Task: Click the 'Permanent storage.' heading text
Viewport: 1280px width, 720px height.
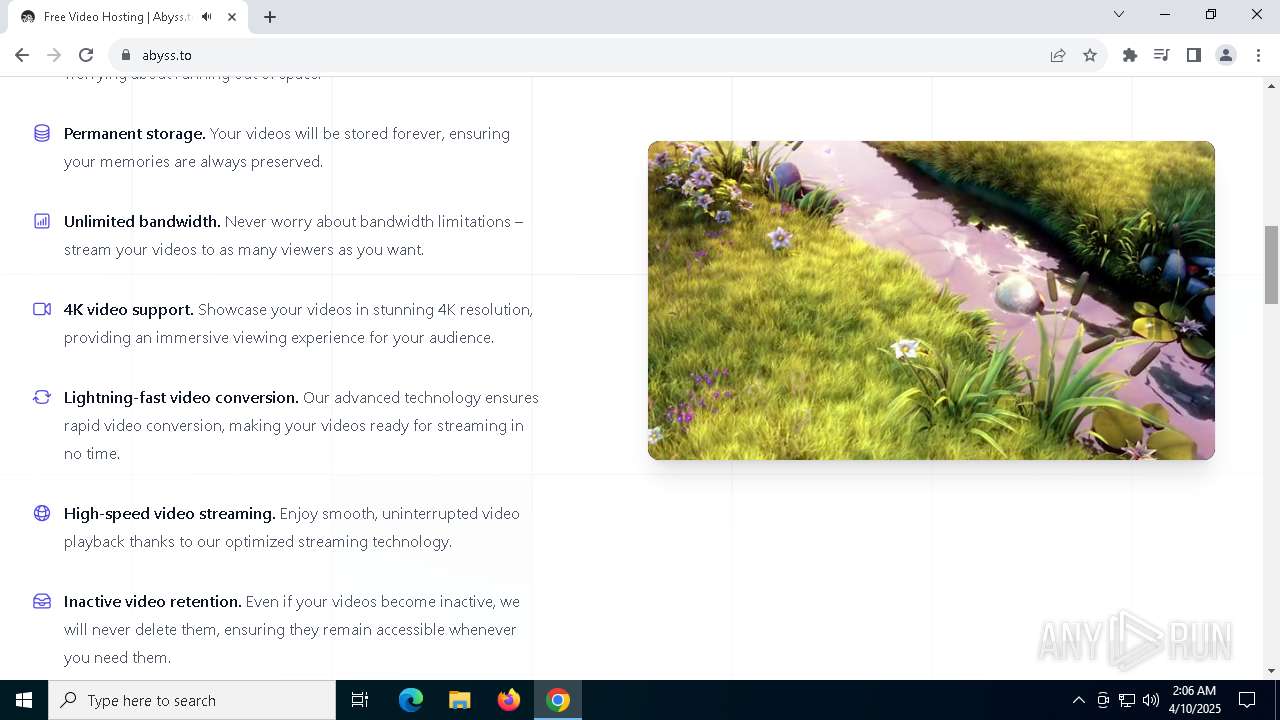Action: coord(135,133)
